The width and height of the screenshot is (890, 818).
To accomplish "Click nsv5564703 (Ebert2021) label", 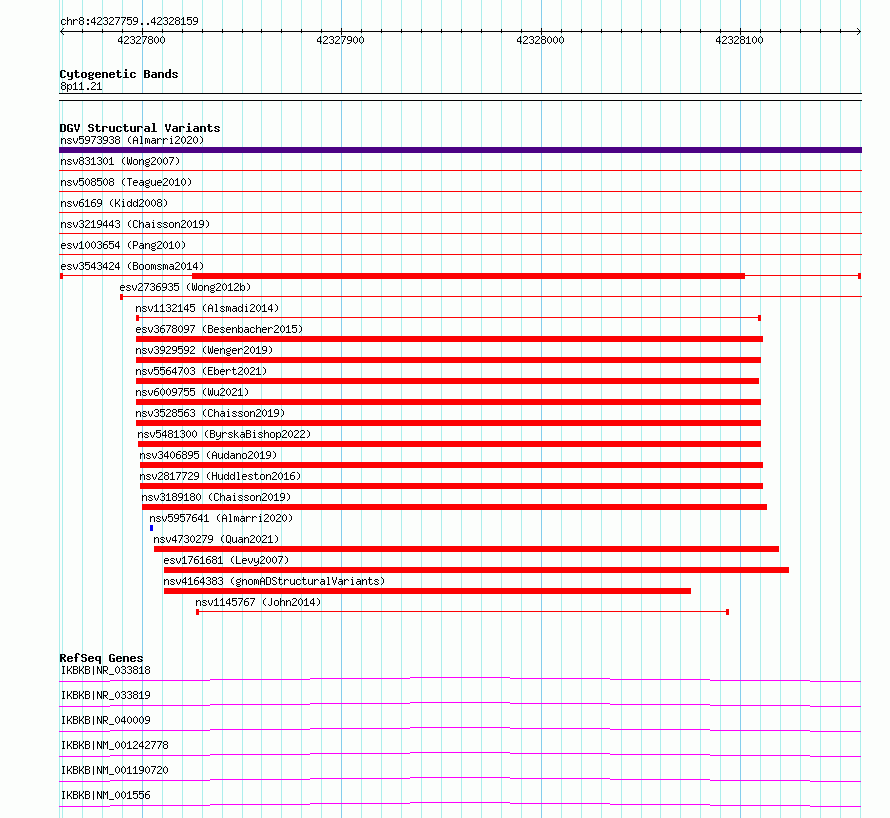I will coord(201,371).
